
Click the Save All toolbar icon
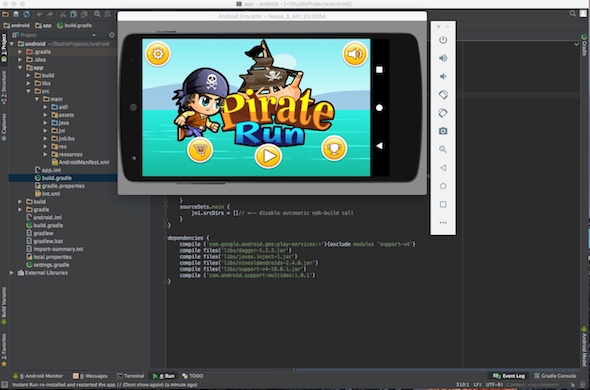16,14
